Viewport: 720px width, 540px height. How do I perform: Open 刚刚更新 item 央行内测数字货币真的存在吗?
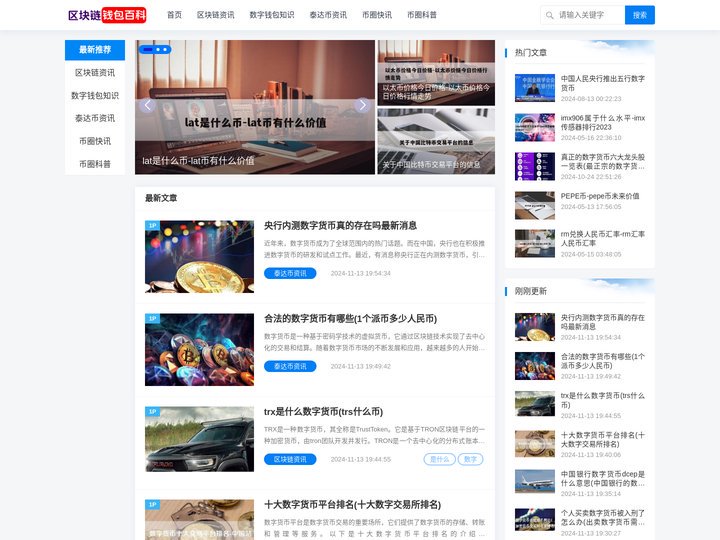click(602, 322)
